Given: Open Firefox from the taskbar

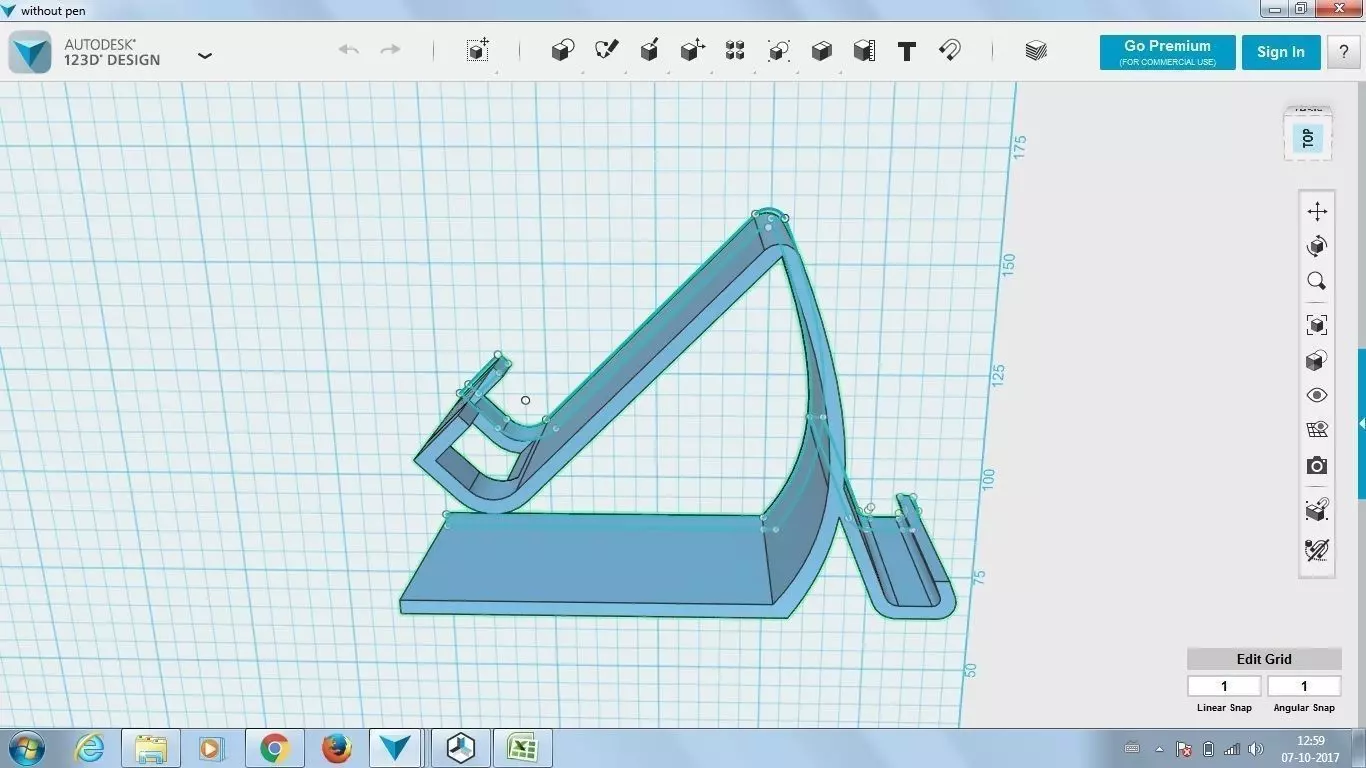Looking at the screenshot, I should pos(337,748).
